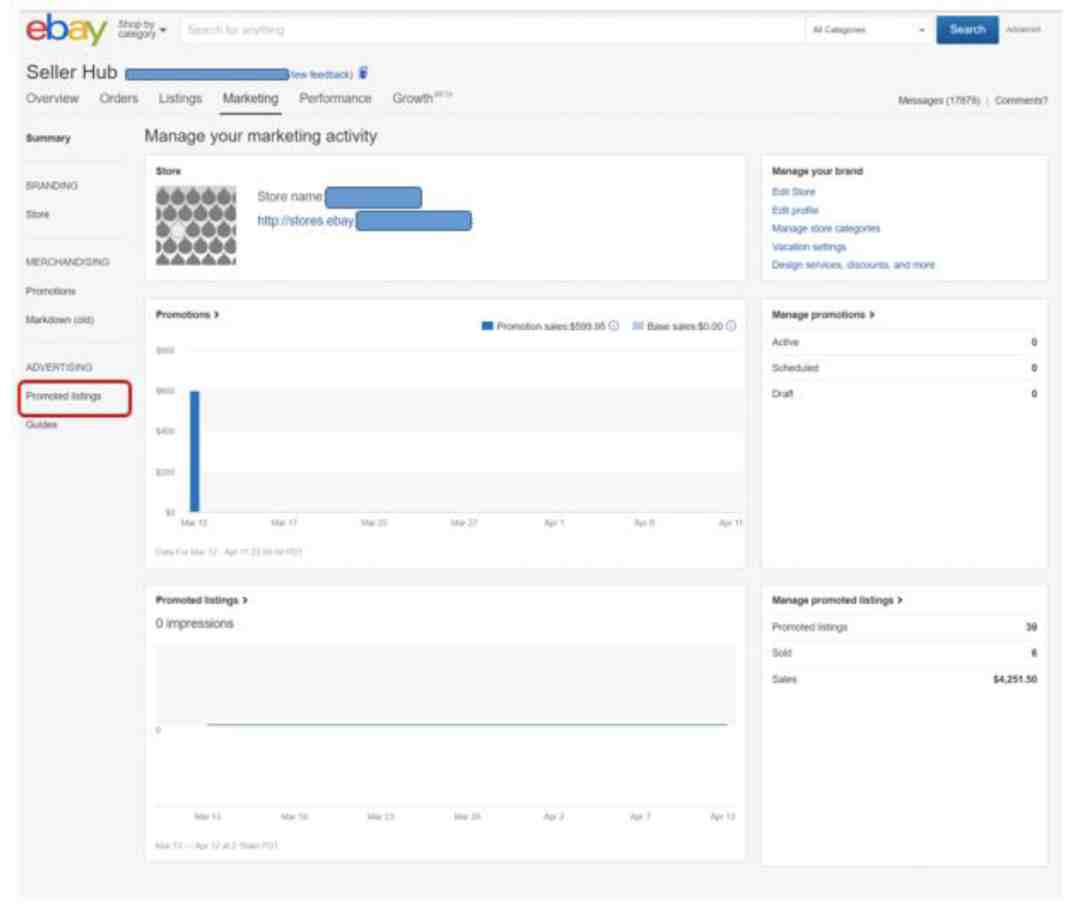Image resolution: width=1080 pixels, height=912 pixels.
Task: Select Promotions in the left sidebar
Action: 50,291
